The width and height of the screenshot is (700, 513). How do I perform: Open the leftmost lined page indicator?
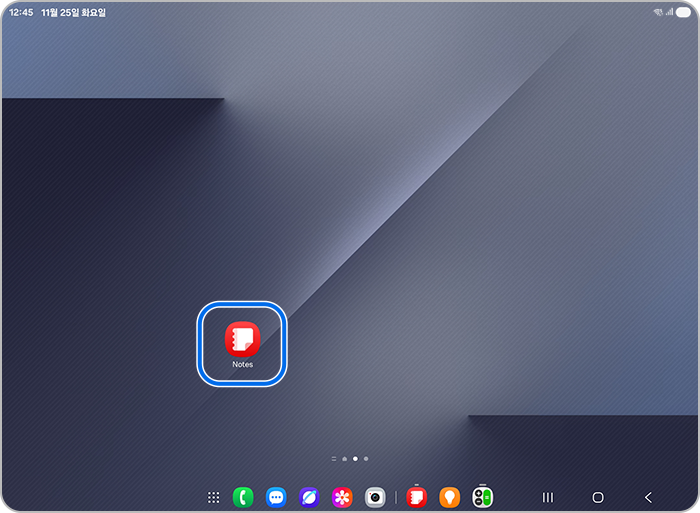tap(333, 458)
